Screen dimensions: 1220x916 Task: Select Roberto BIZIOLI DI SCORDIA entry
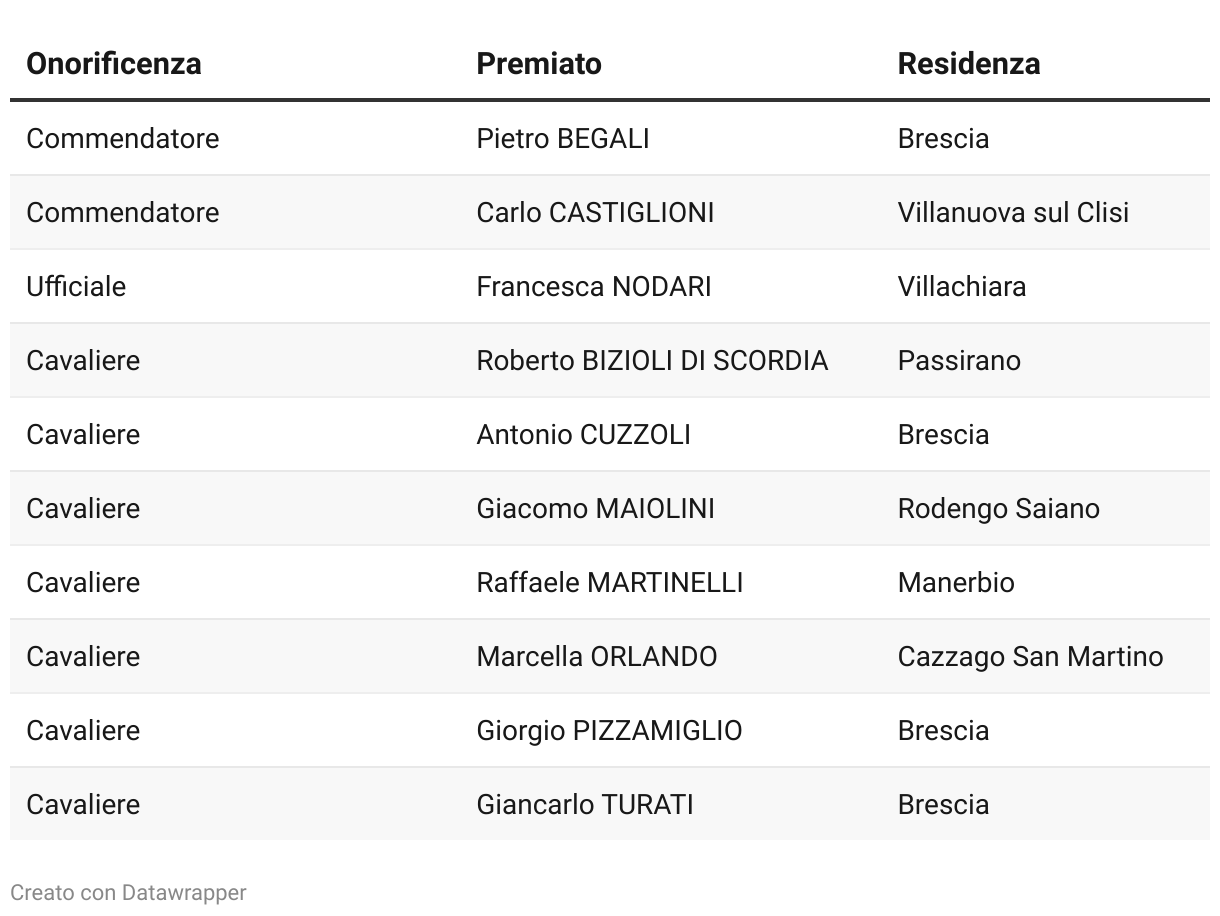point(652,360)
